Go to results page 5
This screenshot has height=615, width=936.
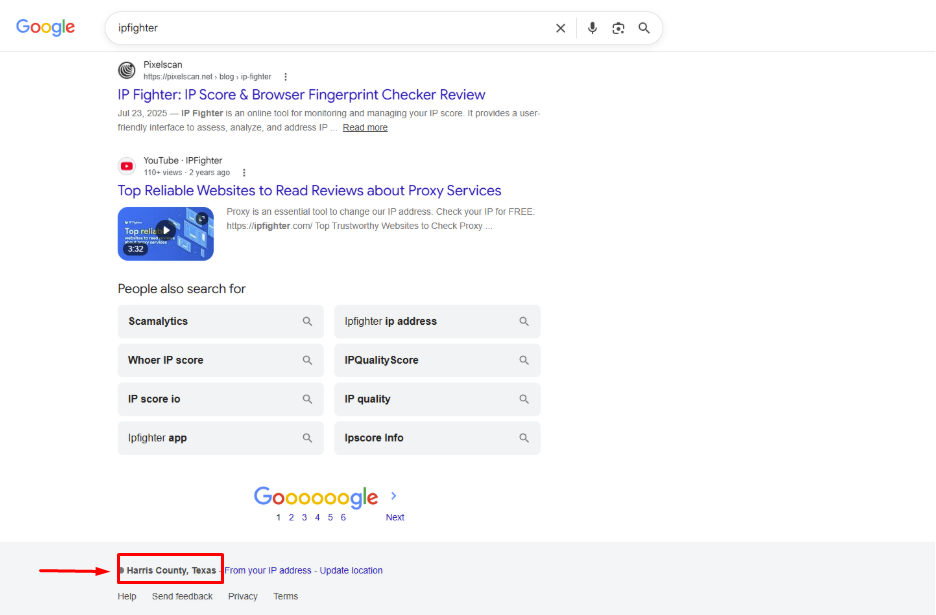[x=330, y=518]
